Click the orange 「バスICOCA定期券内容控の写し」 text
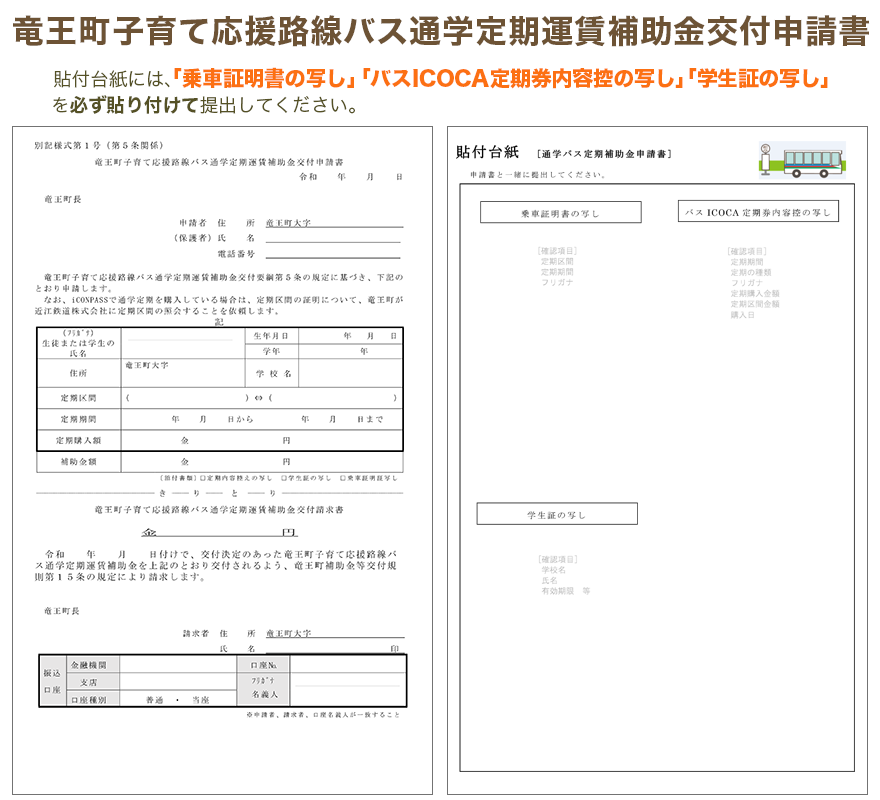The width and height of the screenshot is (880, 800). [x=521, y=79]
